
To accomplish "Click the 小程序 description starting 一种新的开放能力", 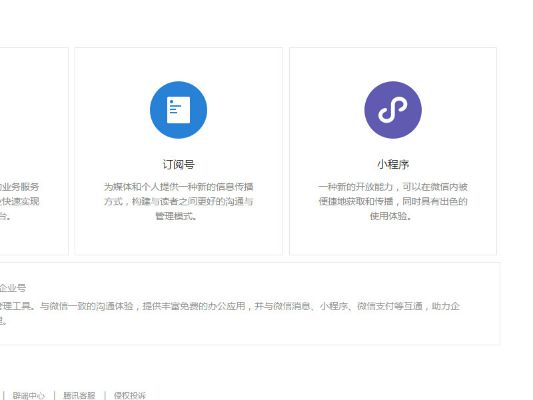I will [393, 201].
